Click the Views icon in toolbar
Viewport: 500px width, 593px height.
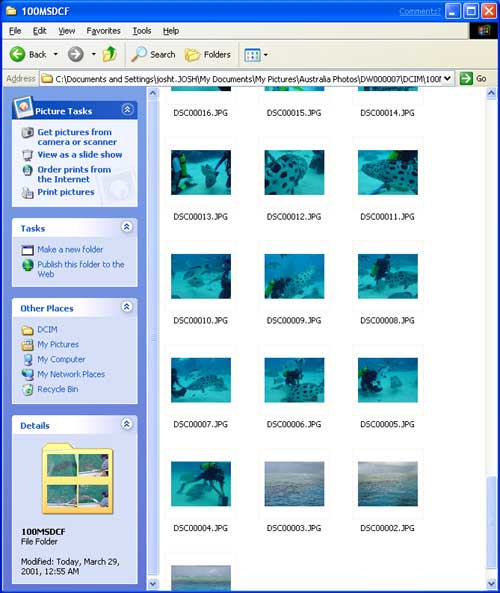[x=252, y=55]
